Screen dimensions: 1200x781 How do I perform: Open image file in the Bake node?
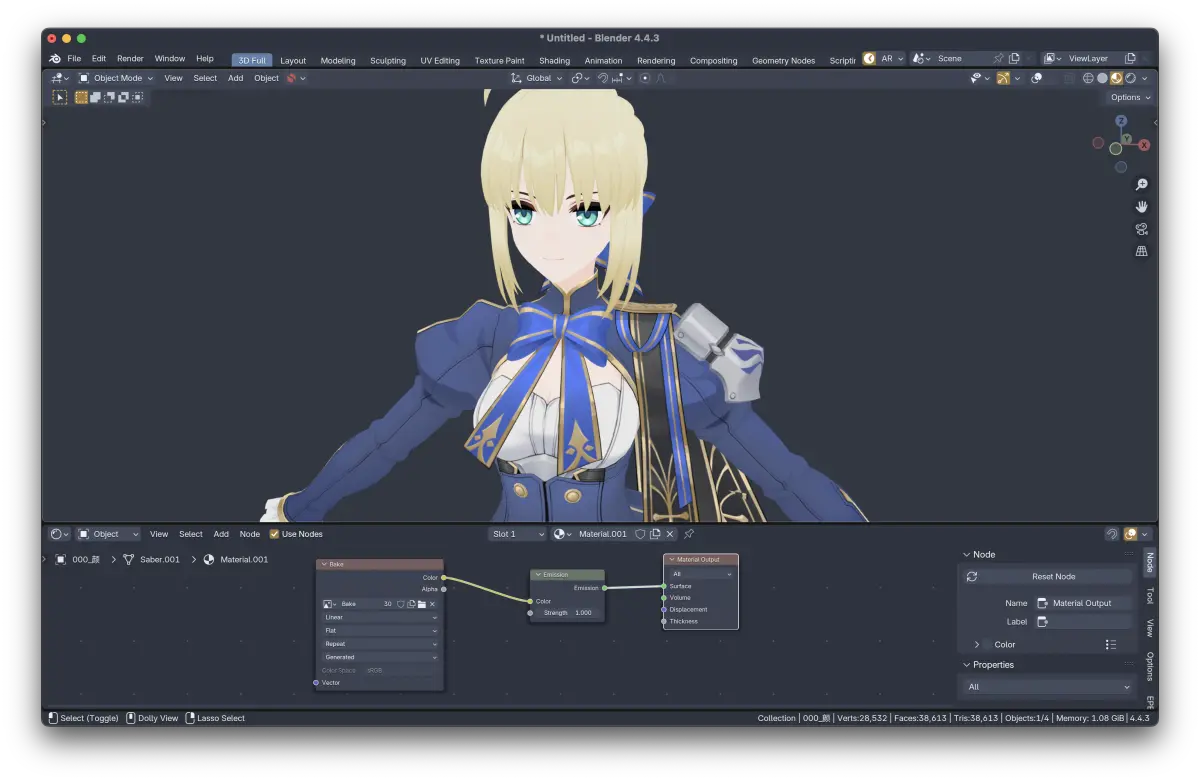[422, 604]
